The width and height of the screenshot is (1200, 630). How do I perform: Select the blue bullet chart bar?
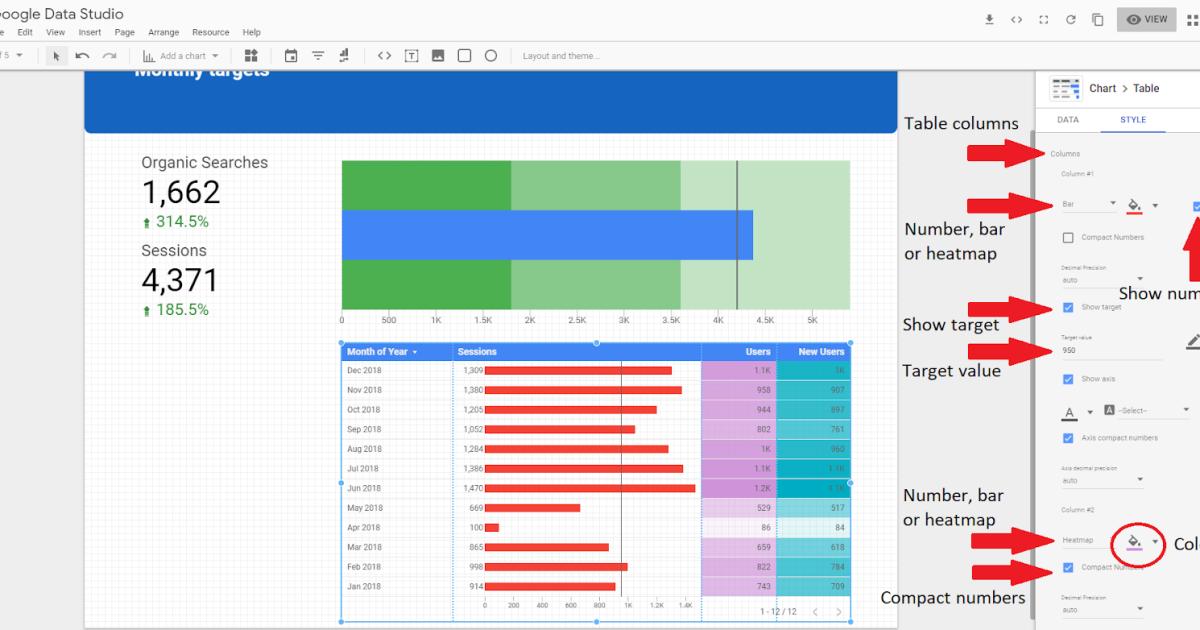pyautogui.click(x=547, y=235)
